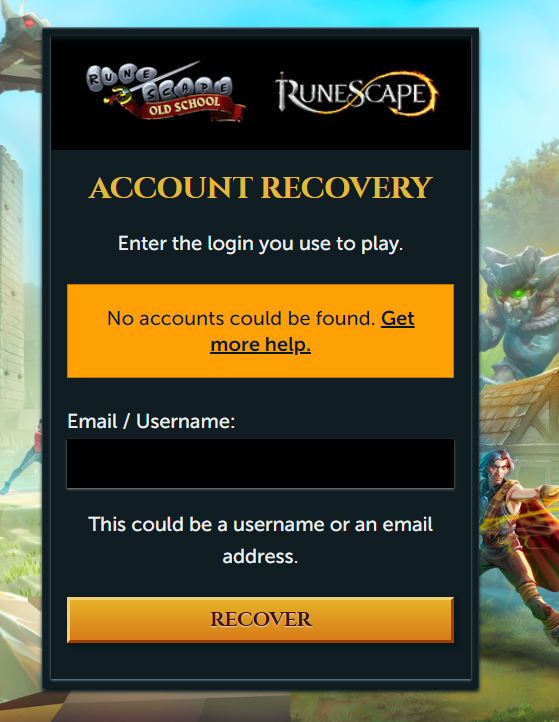Click the Enter the login instruction text
This screenshot has height=722, width=559.
tap(260, 243)
